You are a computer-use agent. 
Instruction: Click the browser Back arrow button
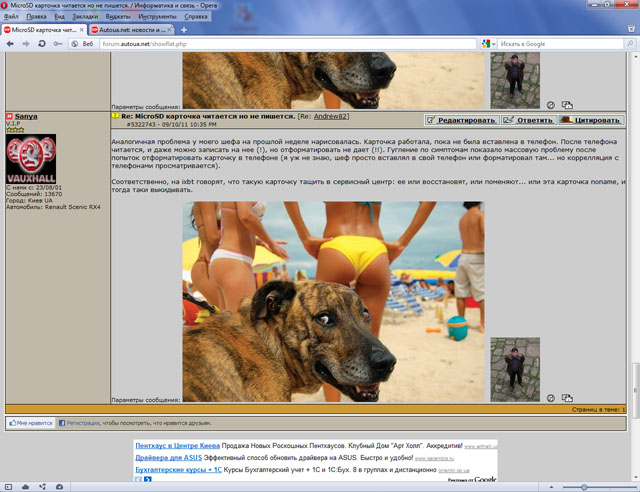pos(9,44)
